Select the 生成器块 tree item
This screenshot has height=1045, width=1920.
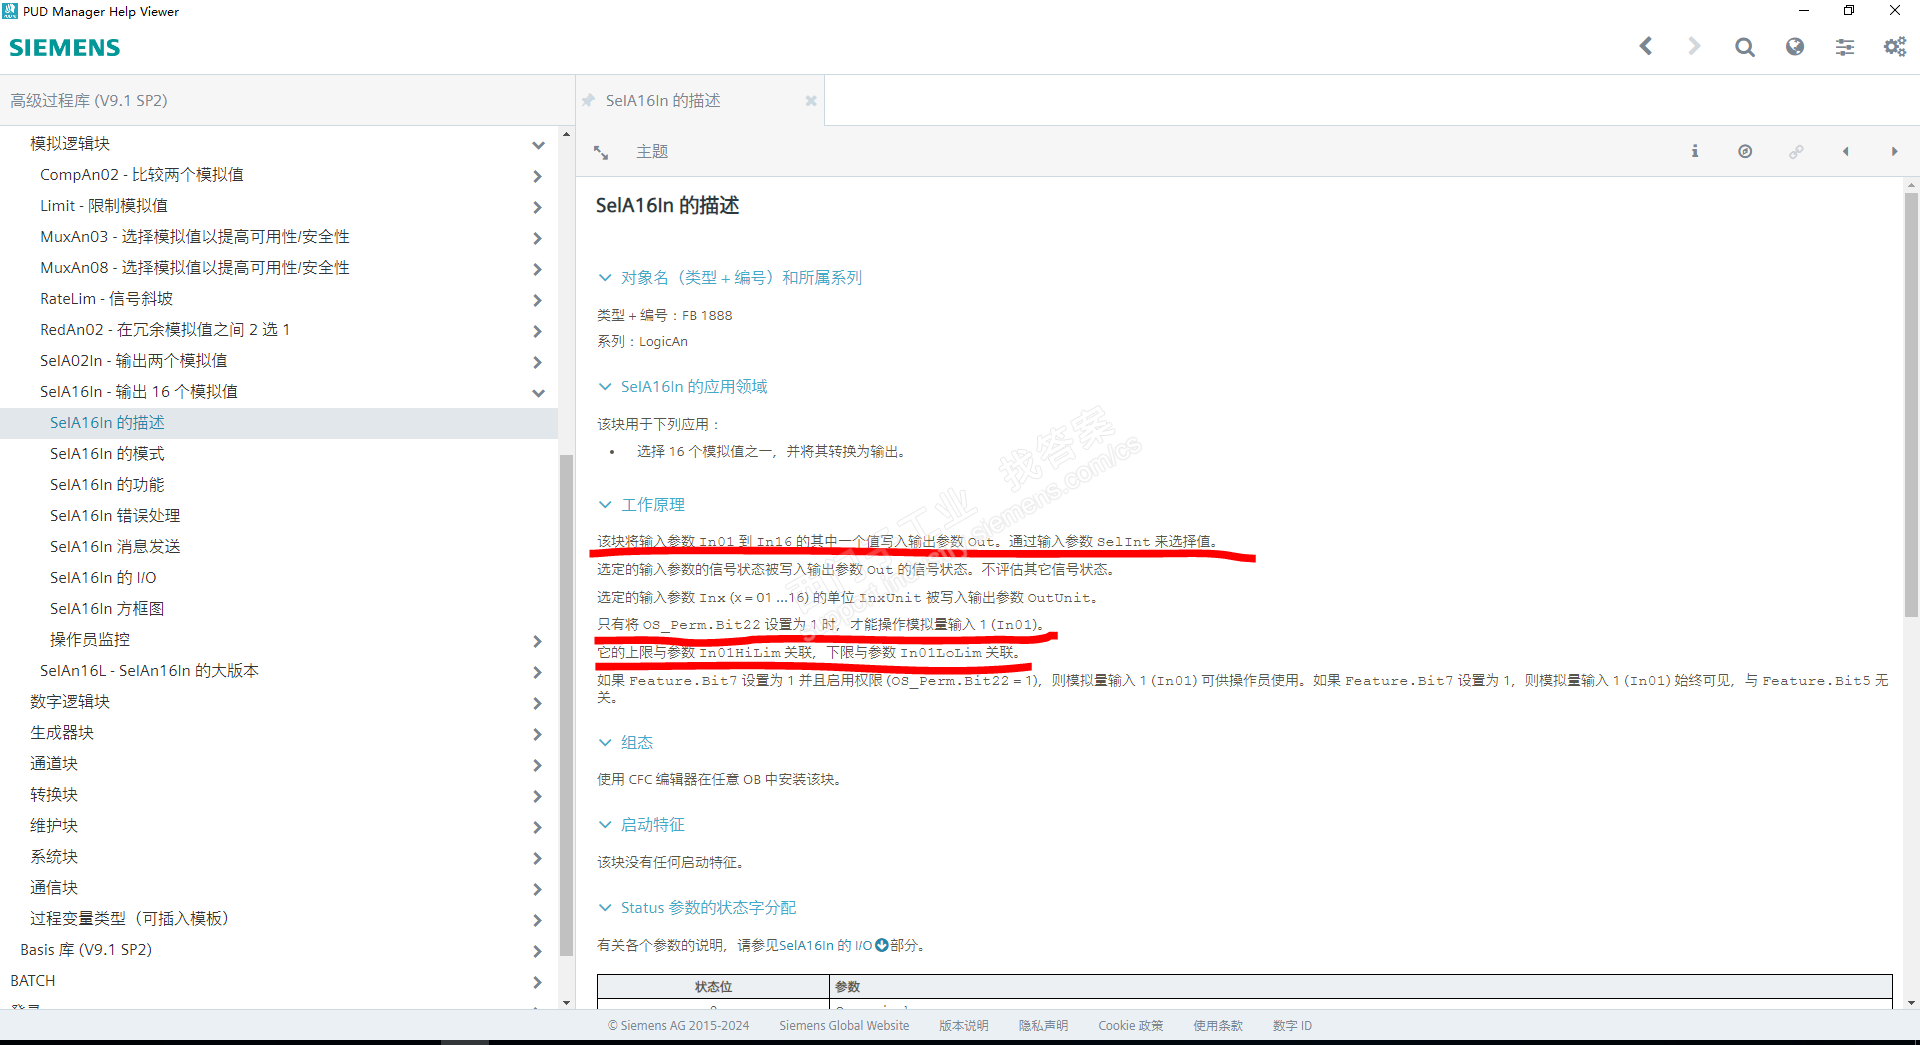coord(62,733)
